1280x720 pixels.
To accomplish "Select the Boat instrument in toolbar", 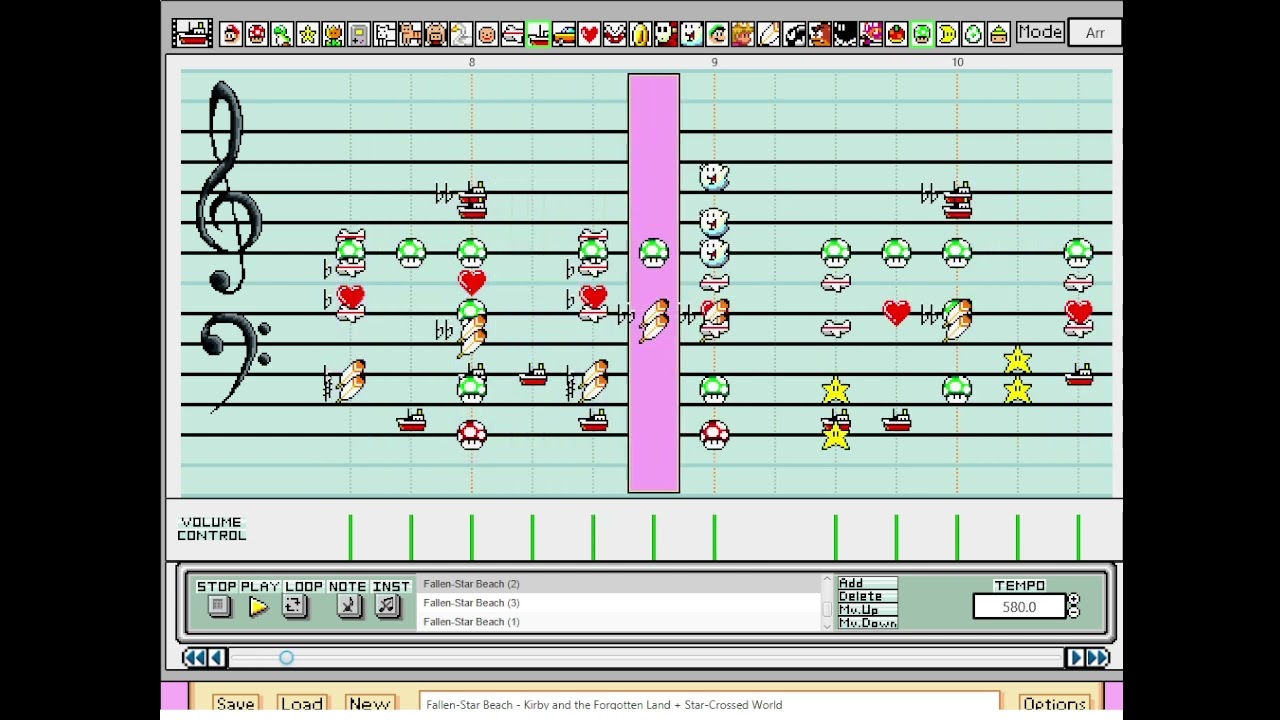I will (538, 34).
